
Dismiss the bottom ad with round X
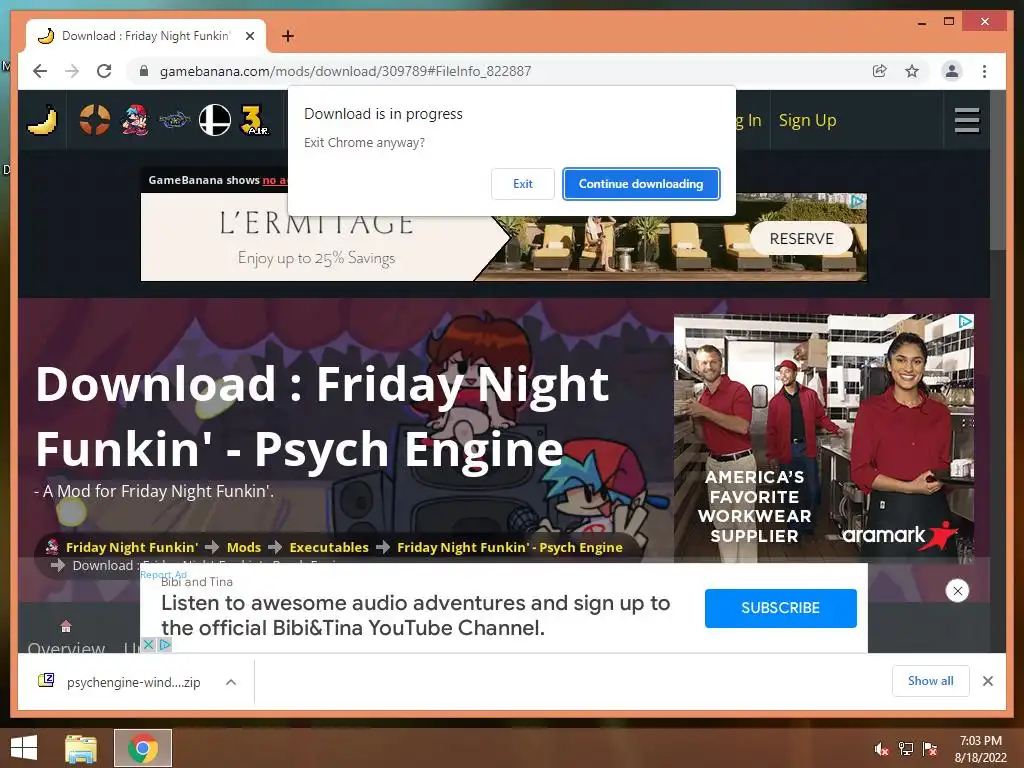[957, 591]
